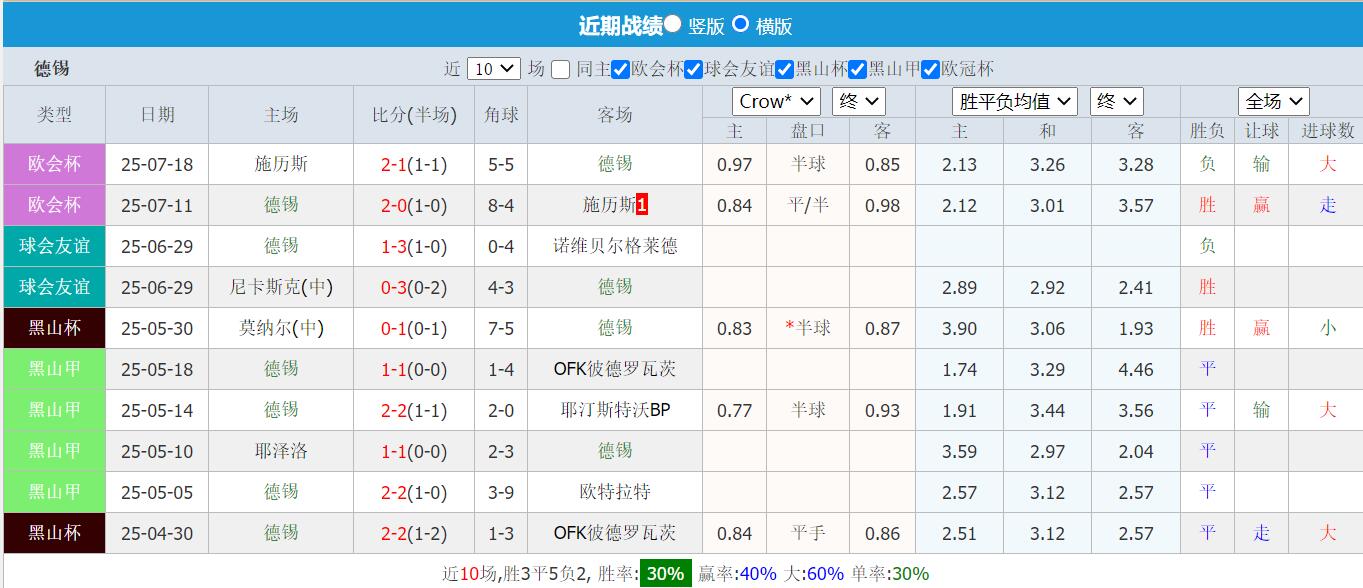Disable the 球会友谊 friendly match filter
The width and height of the screenshot is (1363, 588).
coord(694,69)
